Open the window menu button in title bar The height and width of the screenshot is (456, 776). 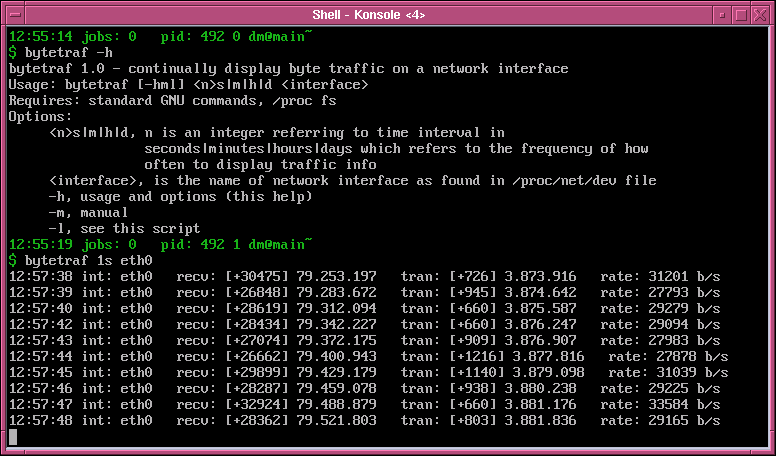click(15, 15)
